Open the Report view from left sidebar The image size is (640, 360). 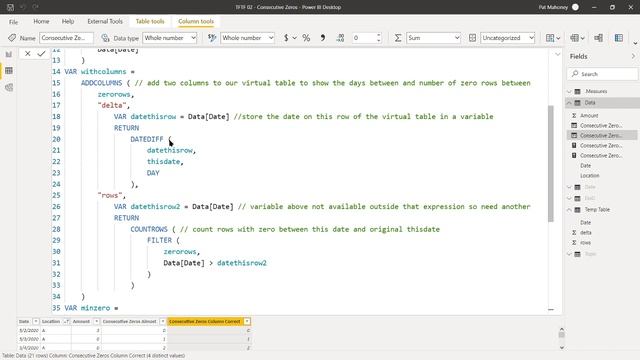coord(9,54)
